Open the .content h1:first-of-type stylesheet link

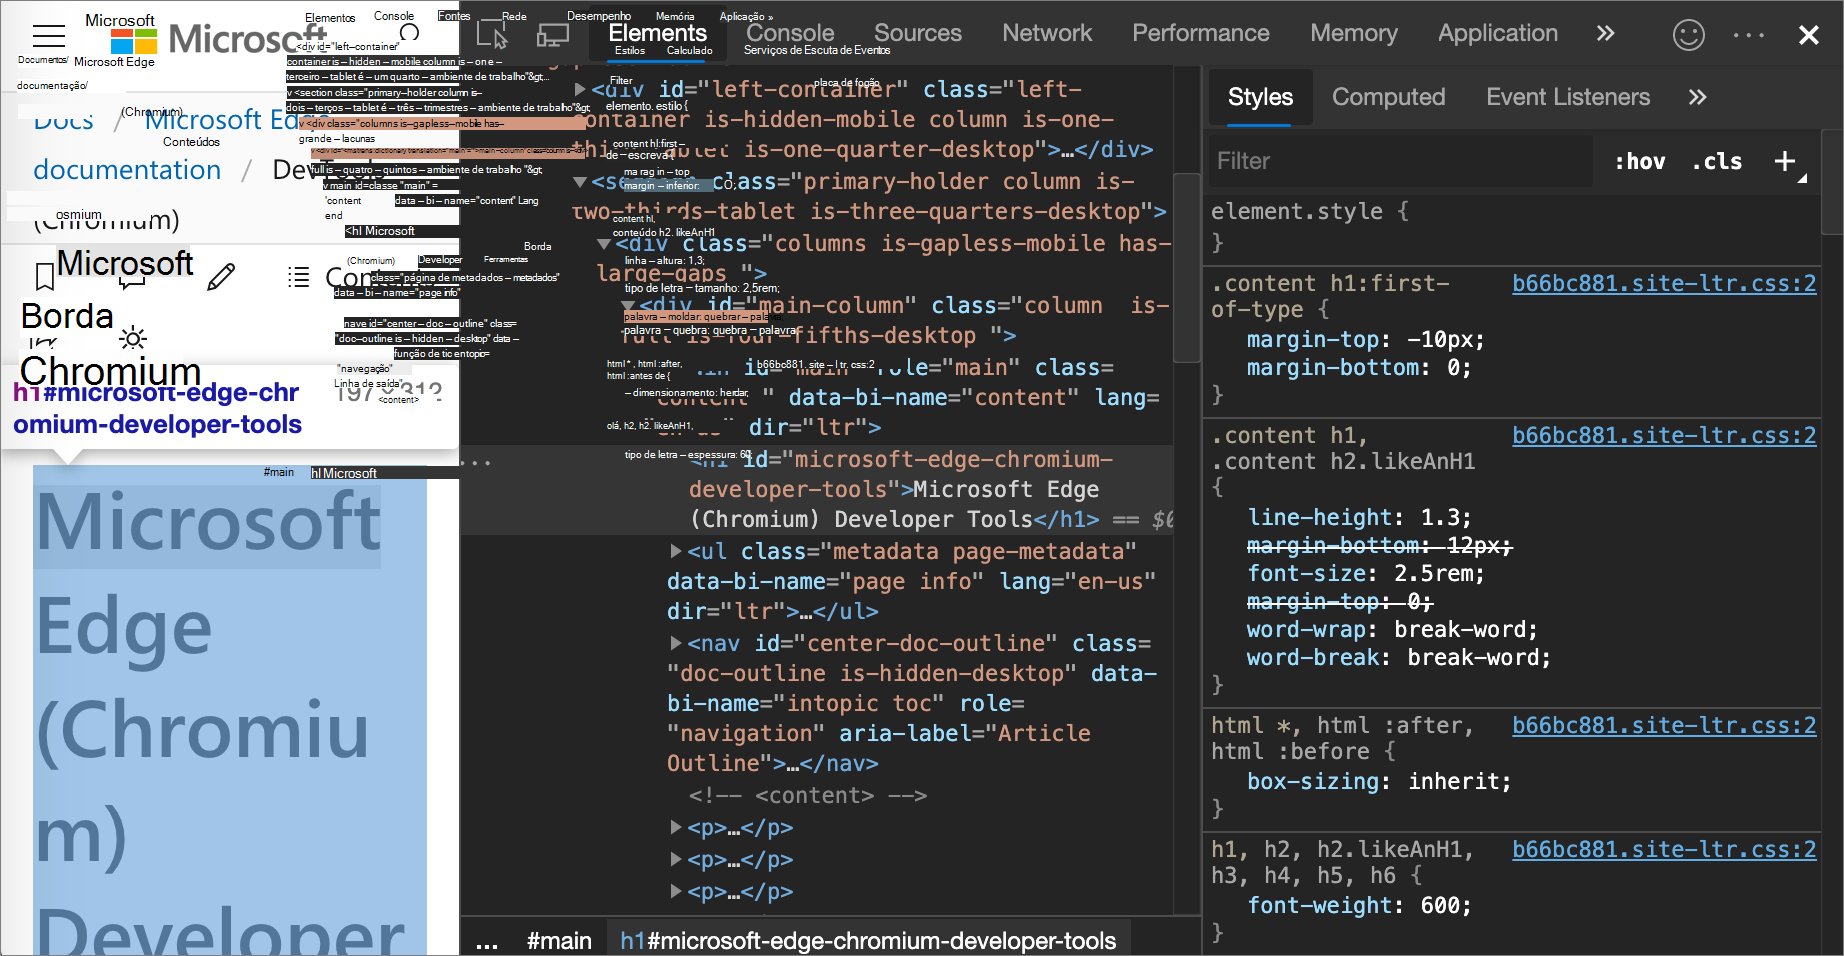[1663, 283]
